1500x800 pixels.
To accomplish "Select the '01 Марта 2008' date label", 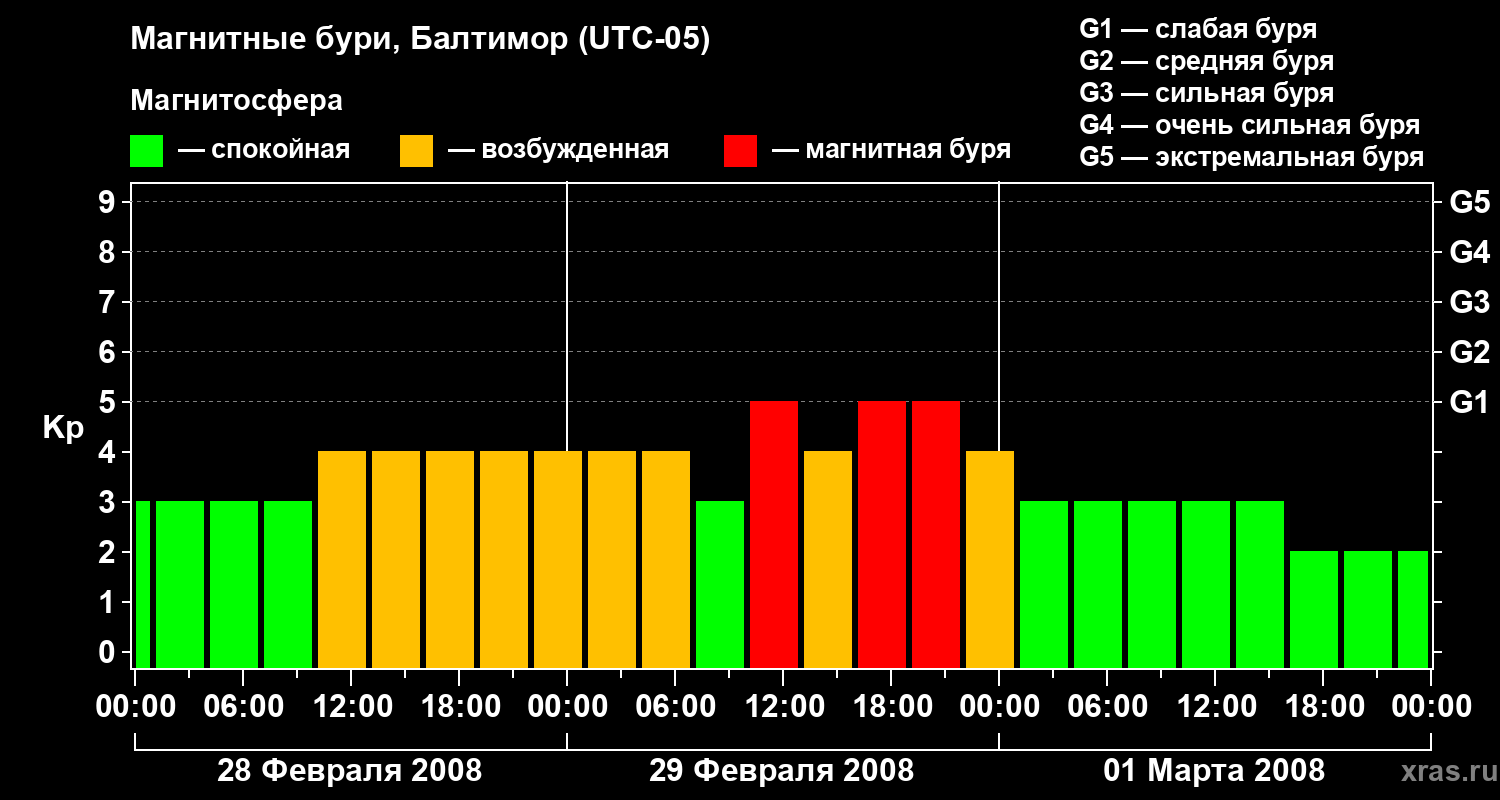I will [x=1213, y=771].
